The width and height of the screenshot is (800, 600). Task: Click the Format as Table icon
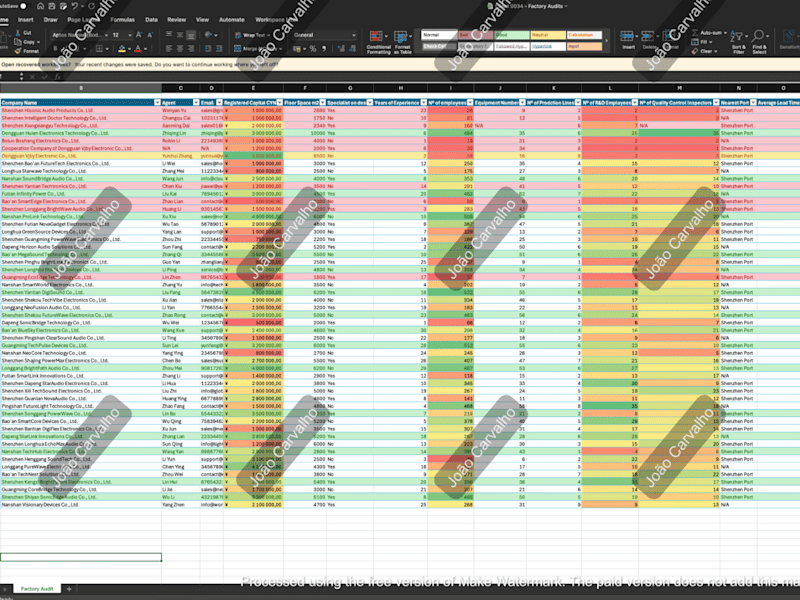pos(402,42)
